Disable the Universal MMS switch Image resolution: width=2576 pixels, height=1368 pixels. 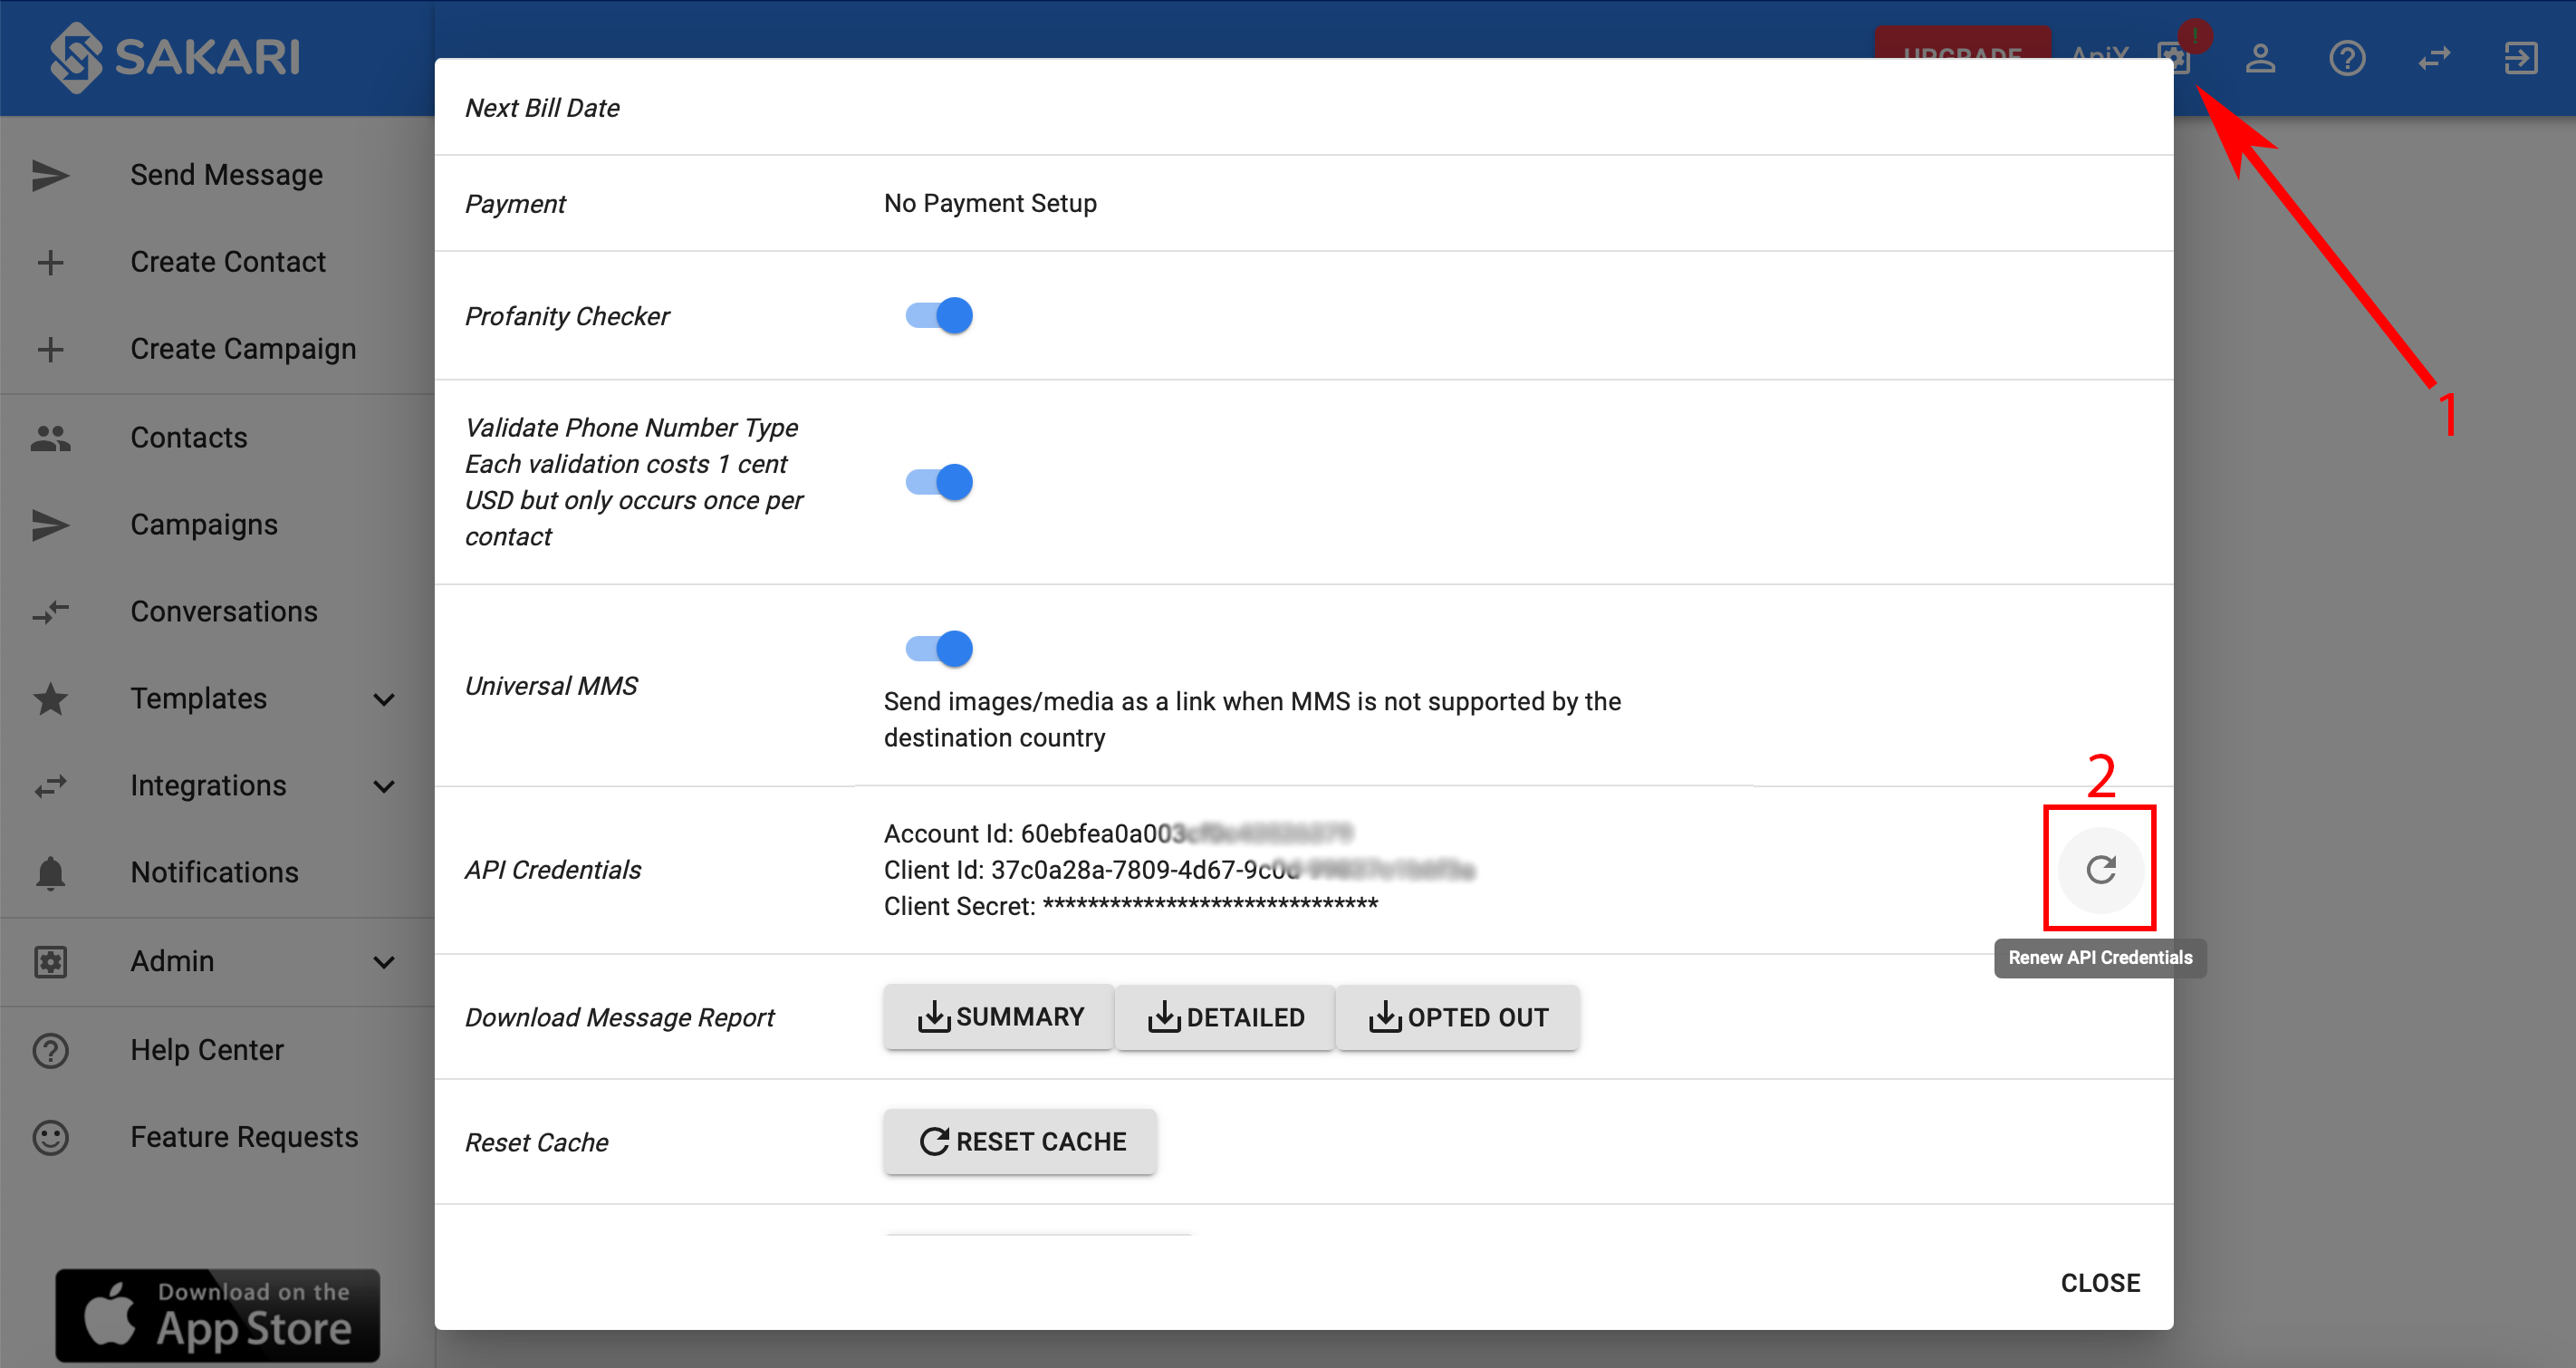coord(939,648)
